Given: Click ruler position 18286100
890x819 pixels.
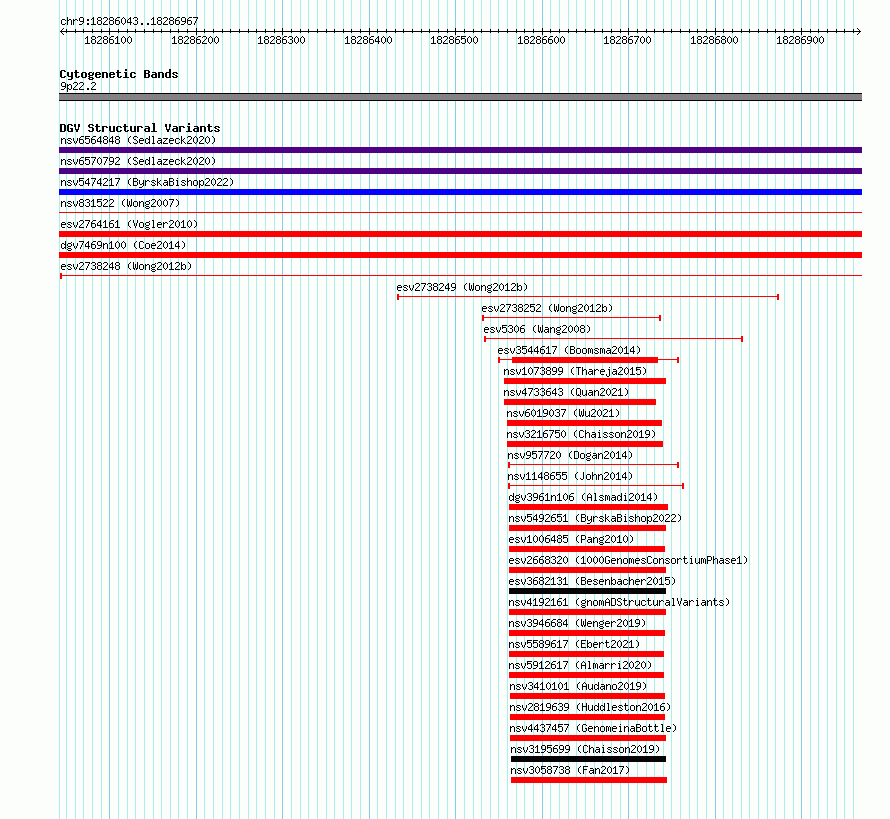Looking at the screenshot, I should point(108,40).
